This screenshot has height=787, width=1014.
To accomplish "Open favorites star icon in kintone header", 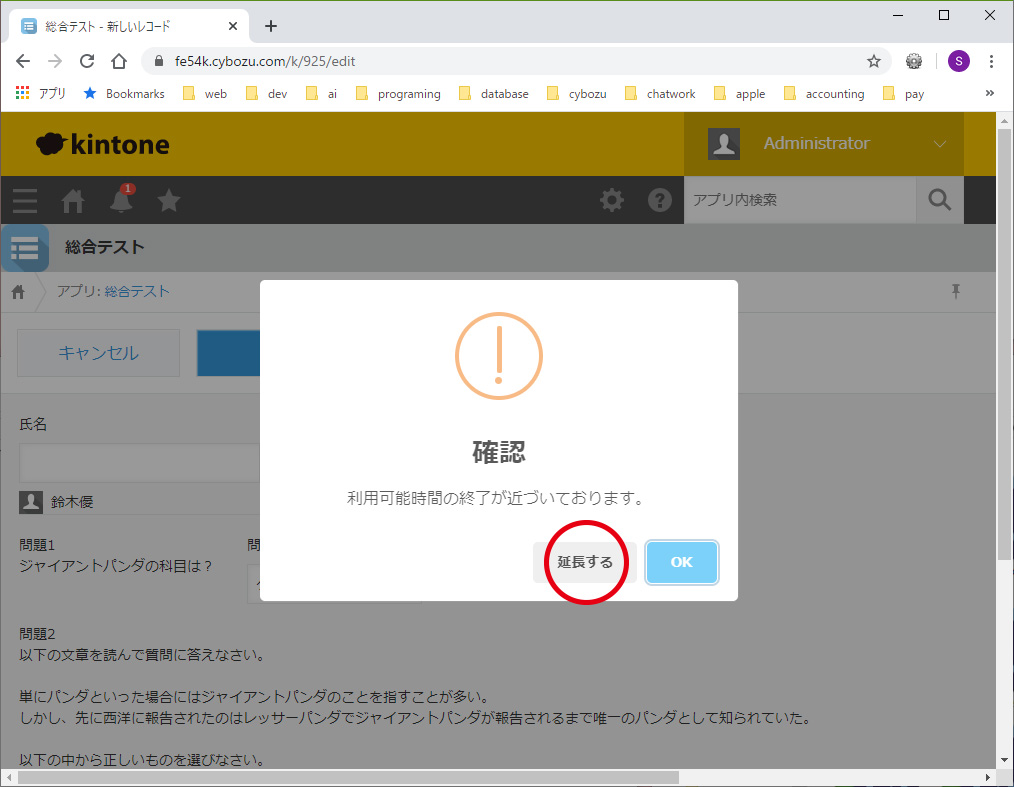I will tap(169, 200).
